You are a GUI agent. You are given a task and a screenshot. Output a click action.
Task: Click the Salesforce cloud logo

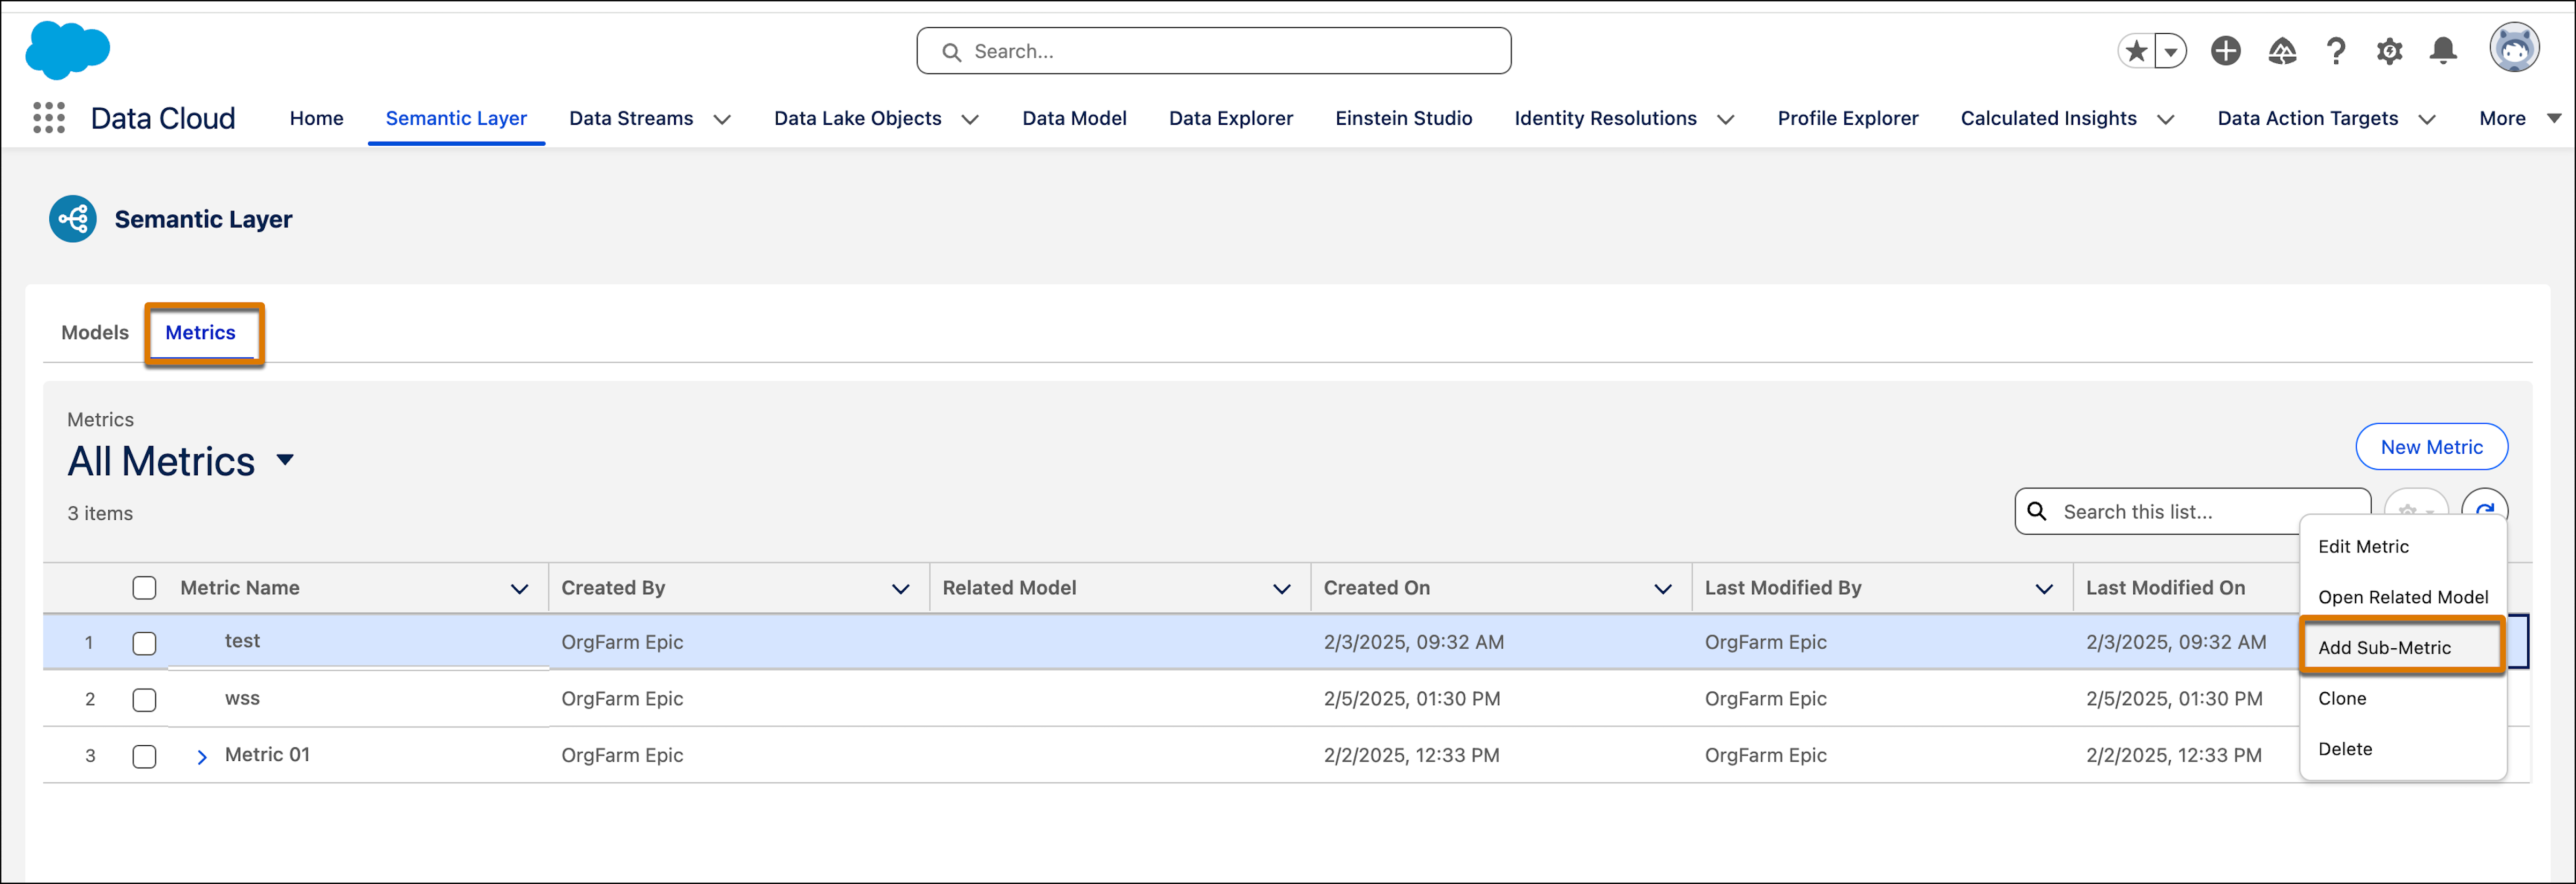pyautogui.click(x=67, y=49)
